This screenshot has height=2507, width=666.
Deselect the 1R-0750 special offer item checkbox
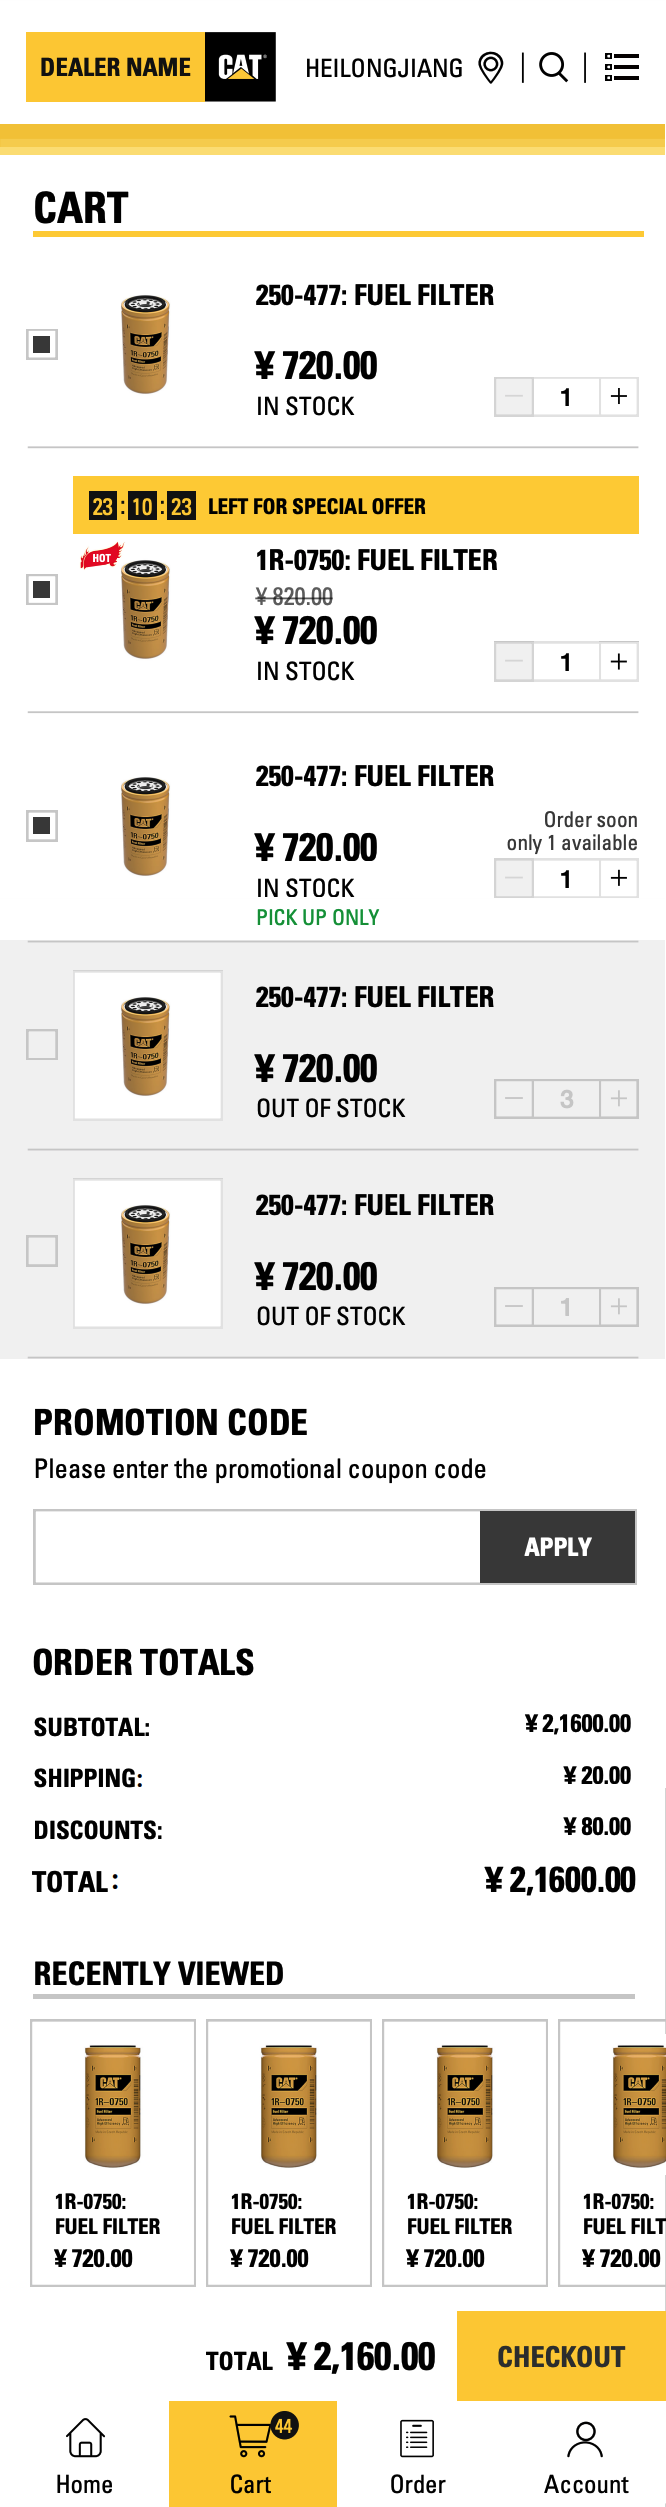point(42,589)
